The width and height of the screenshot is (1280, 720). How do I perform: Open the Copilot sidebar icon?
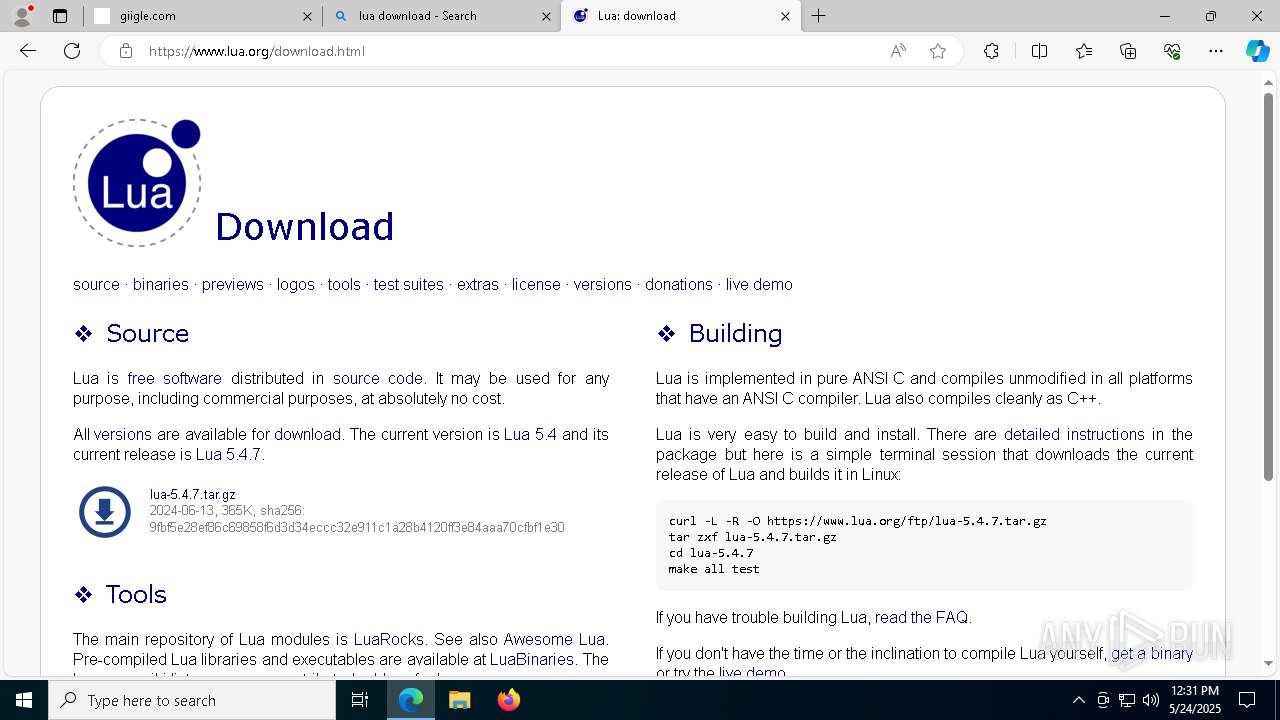tap(1257, 51)
